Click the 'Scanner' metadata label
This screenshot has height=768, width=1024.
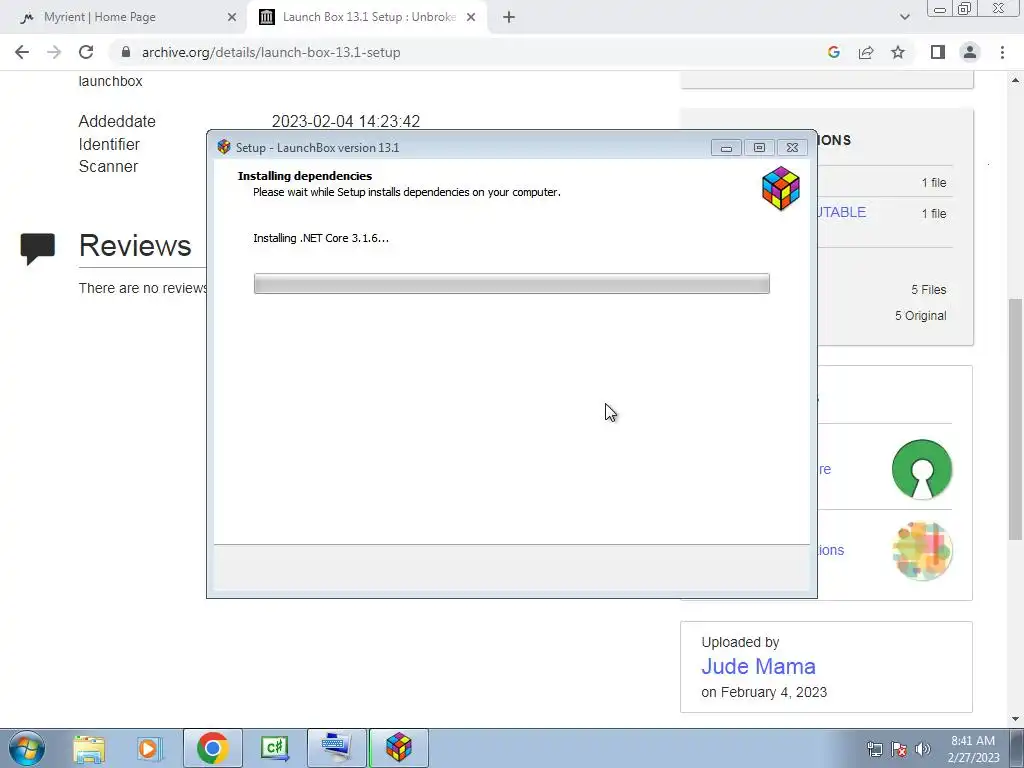click(x=108, y=167)
